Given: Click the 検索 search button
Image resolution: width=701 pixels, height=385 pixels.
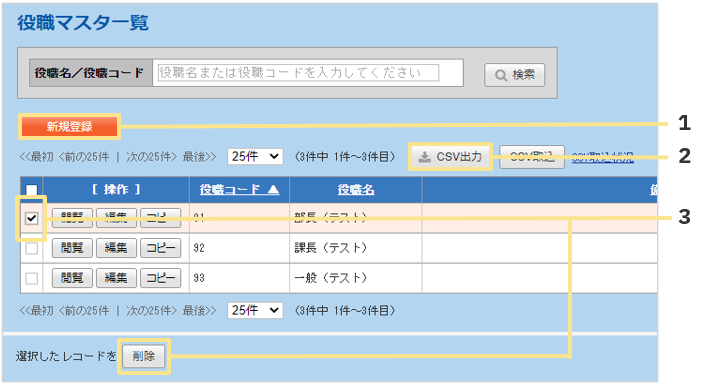Looking at the screenshot, I should tap(515, 75).
